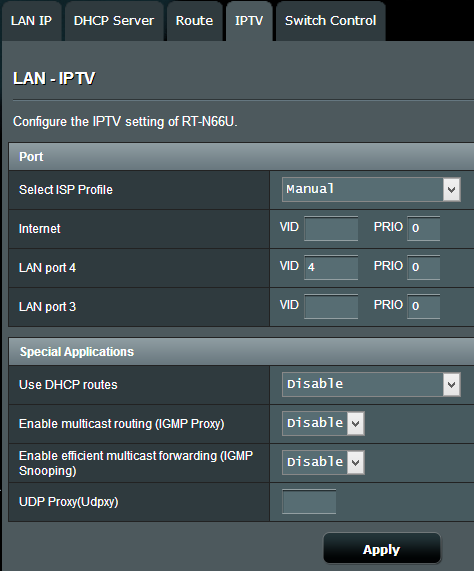Apply the IPTV settings
Screen dimensions: 474x571
click(x=382, y=549)
